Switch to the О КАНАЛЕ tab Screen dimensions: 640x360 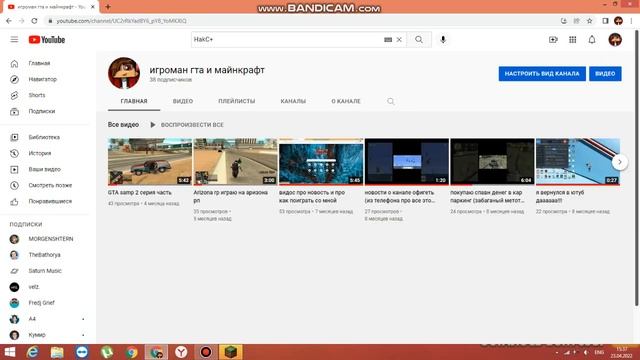click(x=346, y=101)
